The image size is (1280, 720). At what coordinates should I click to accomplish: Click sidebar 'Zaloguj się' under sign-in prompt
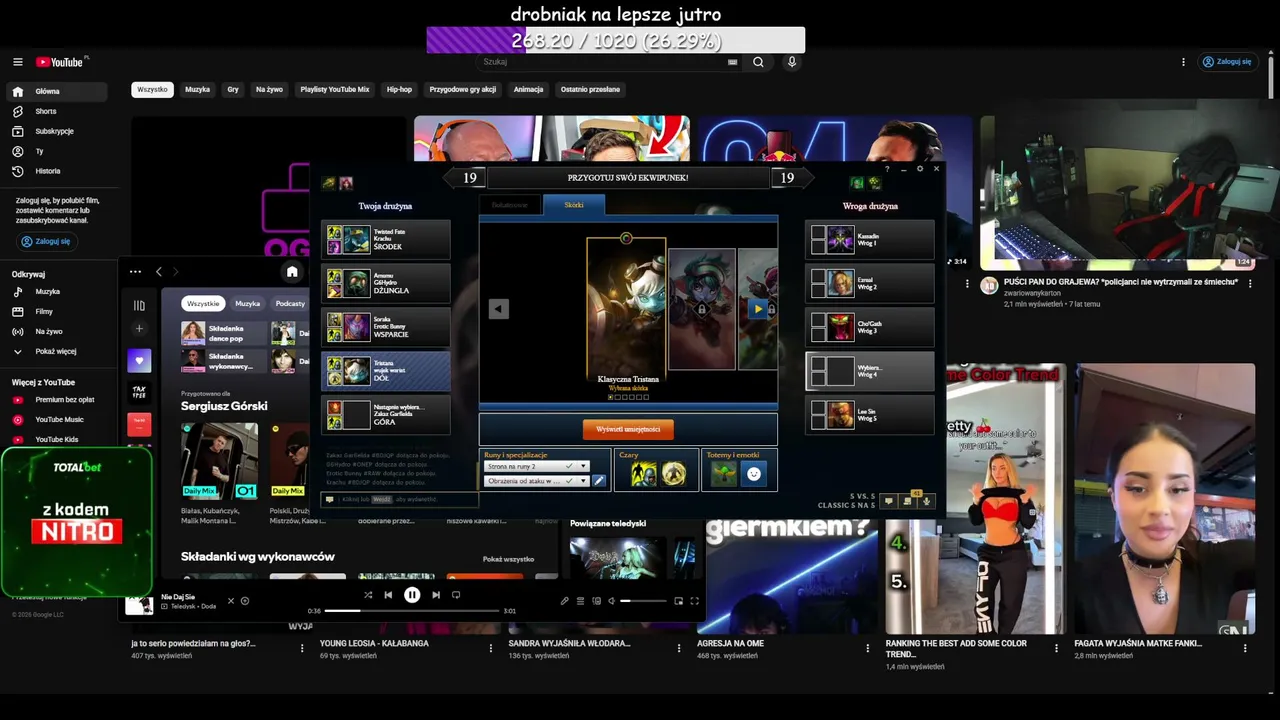click(x=46, y=241)
